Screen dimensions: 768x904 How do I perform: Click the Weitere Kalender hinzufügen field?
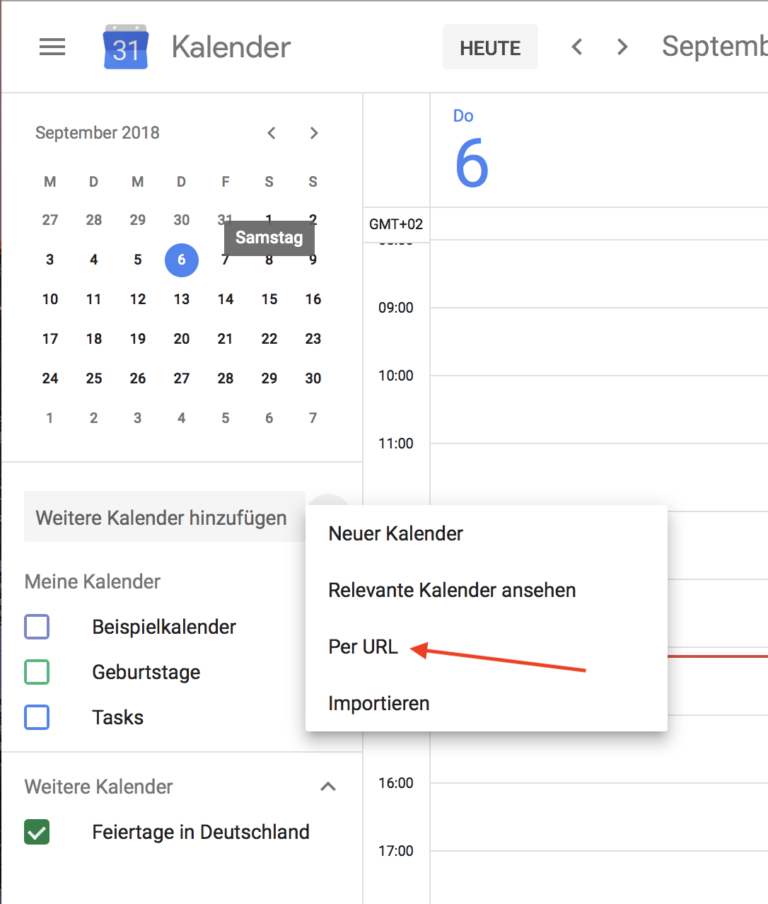click(x=162, y=518)
